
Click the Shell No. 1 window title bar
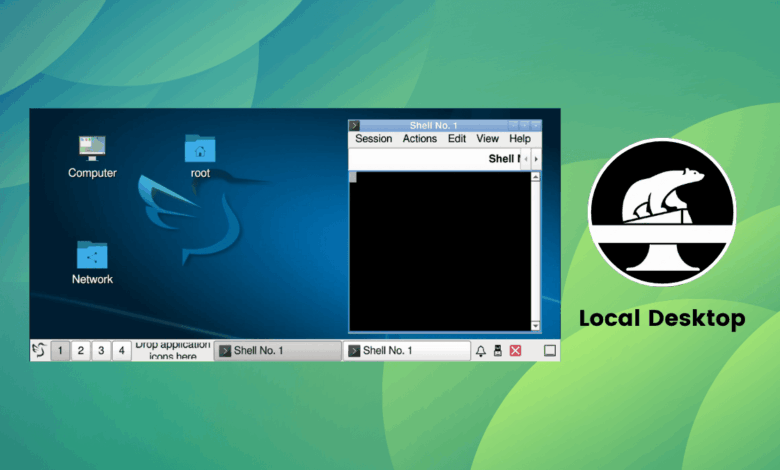[x=433, y=125]
